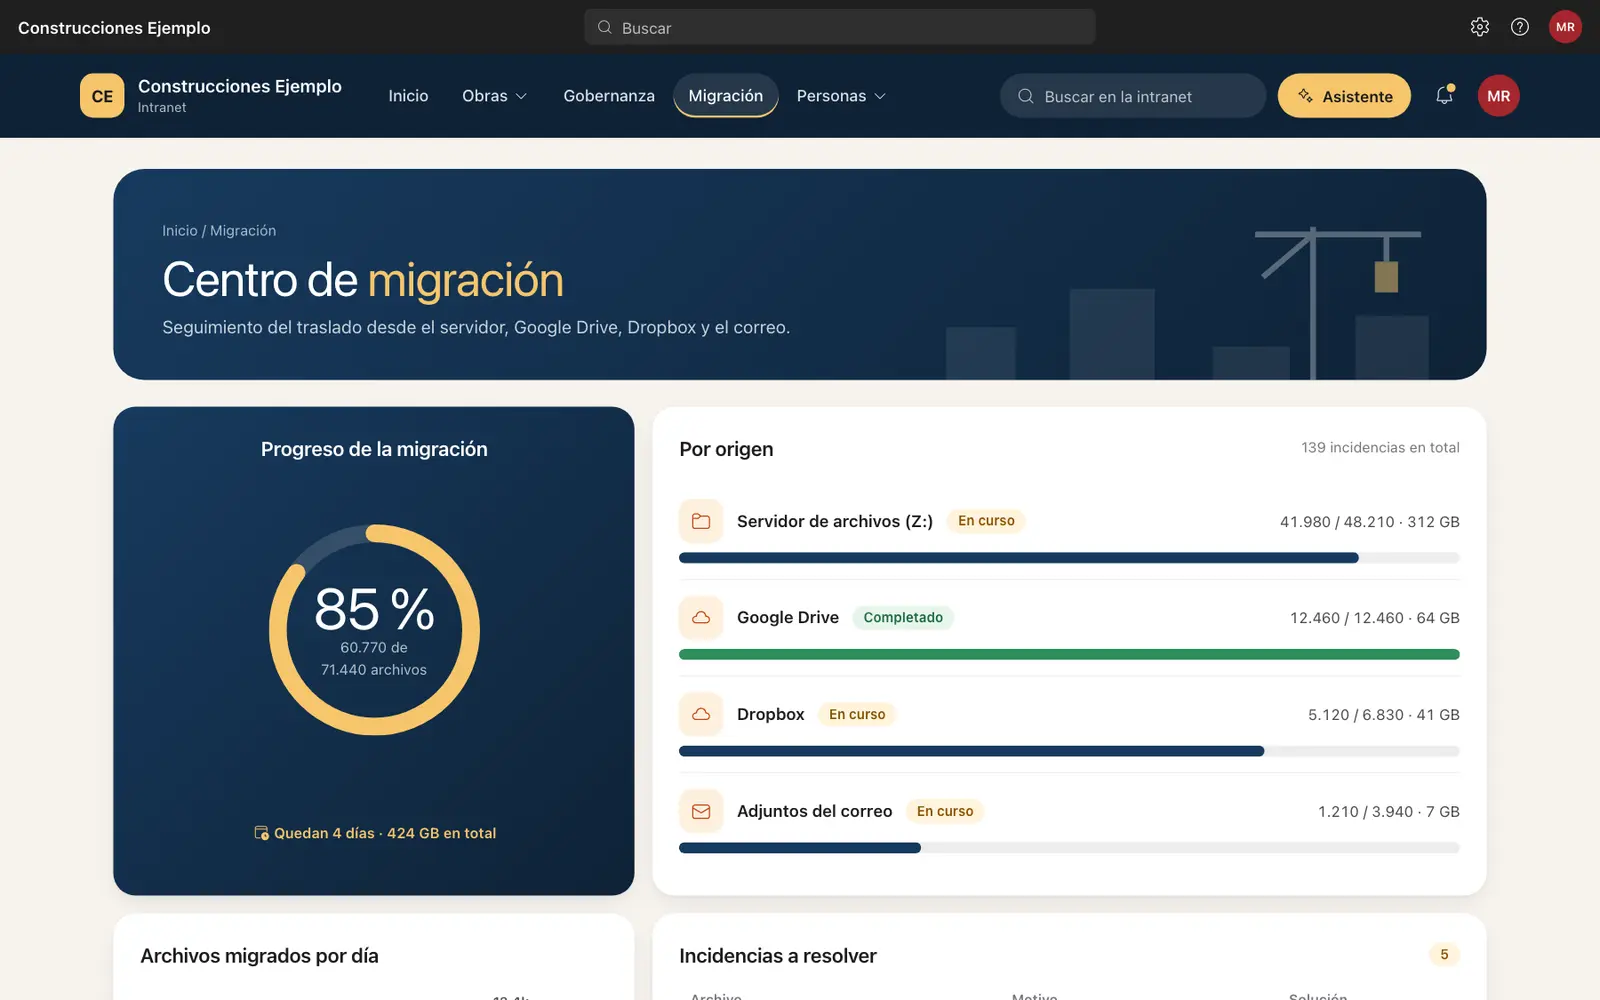Click the Servidor de archivos progress bar
The height and width of the screenshot is (1000, 1600).
coord(1069,558)
